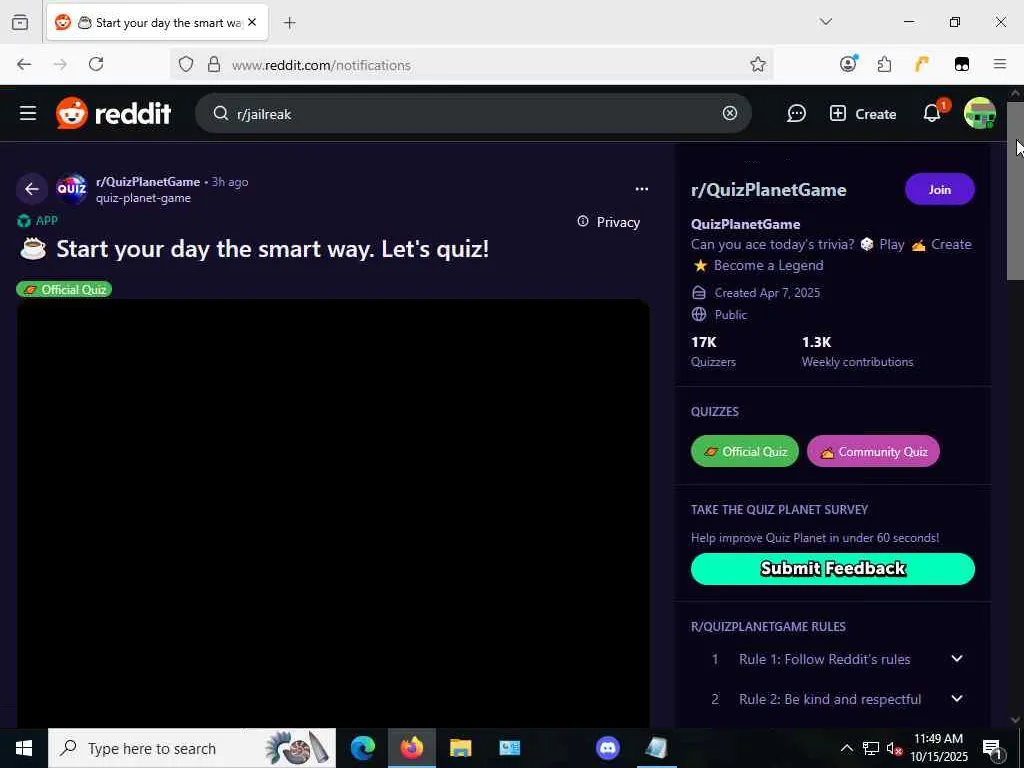Open the user avatar profile menu
The image size is (1024, 768).
pos(980,114)
